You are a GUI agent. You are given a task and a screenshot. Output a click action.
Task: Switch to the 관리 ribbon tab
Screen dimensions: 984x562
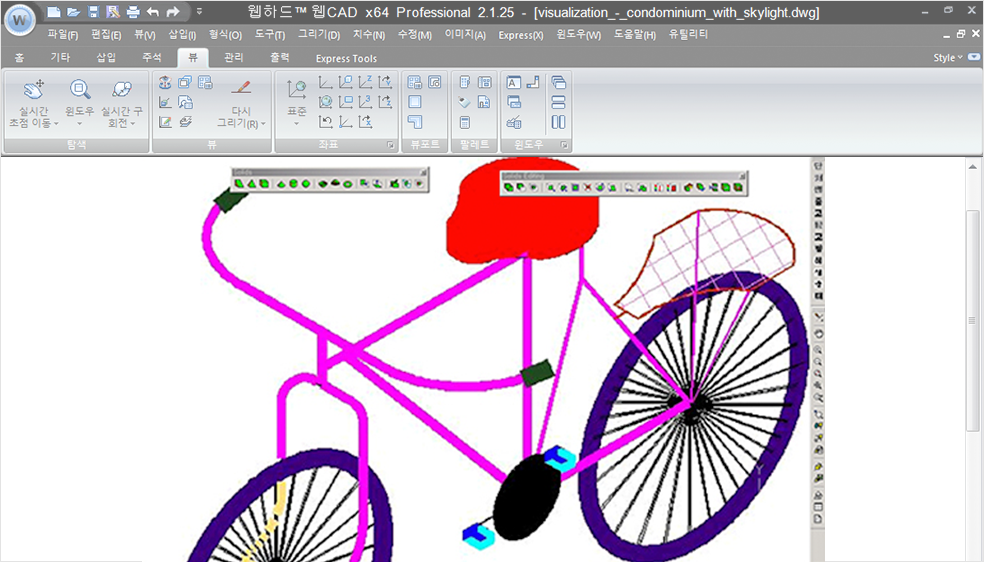(233, 58)
